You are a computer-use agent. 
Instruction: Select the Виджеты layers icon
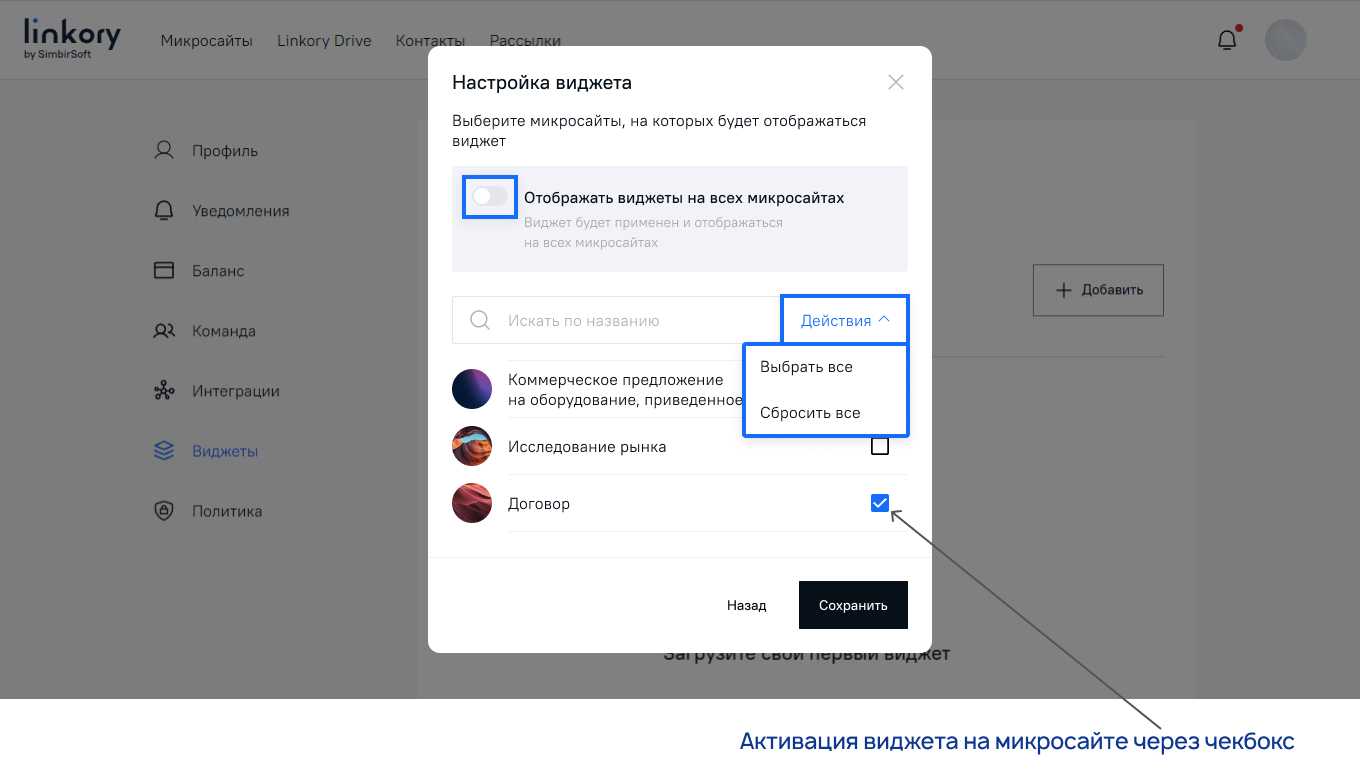tap(162, 450)
